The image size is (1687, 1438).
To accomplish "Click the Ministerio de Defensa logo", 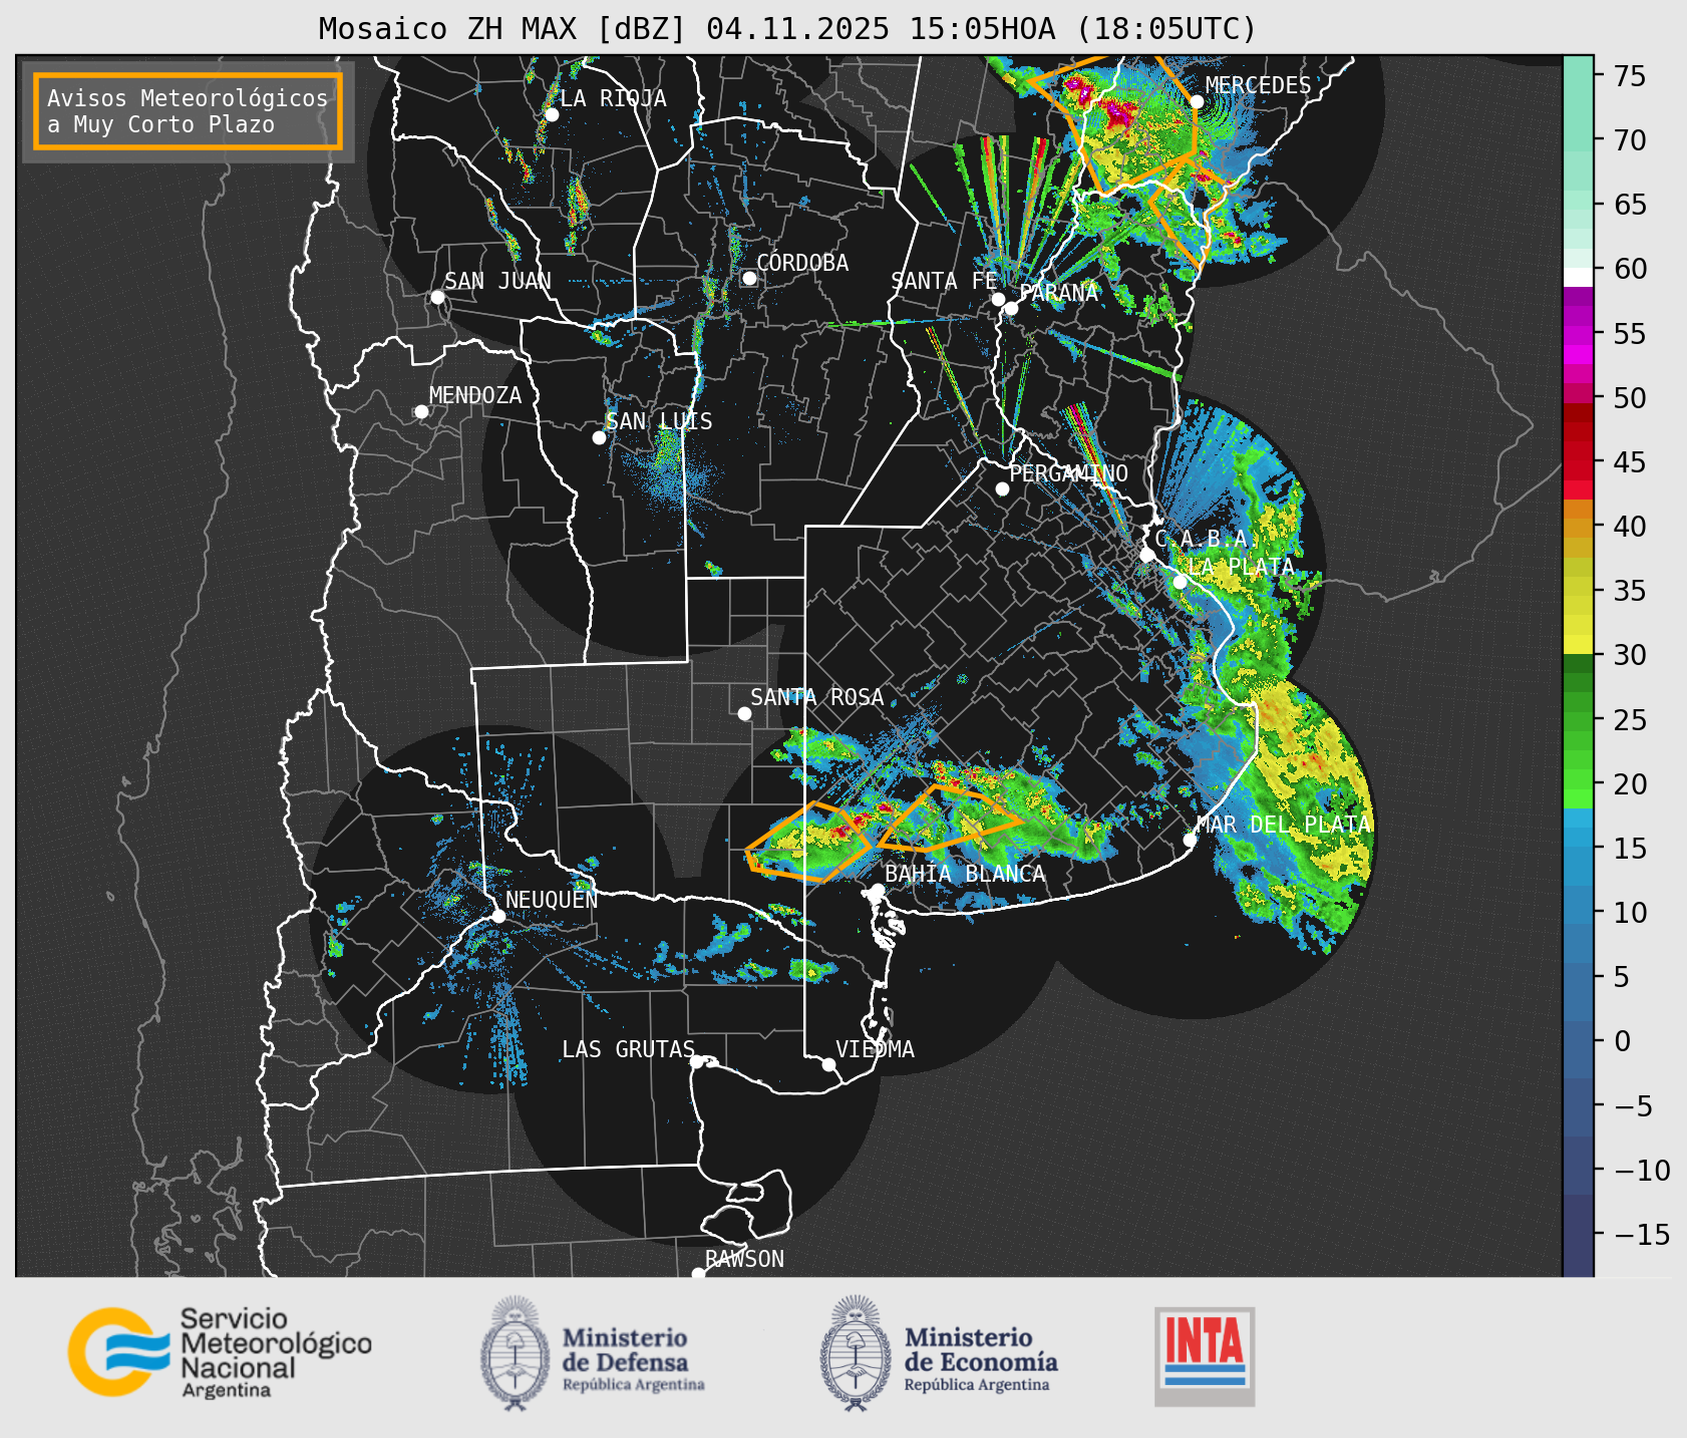I will coord(592,1353).
